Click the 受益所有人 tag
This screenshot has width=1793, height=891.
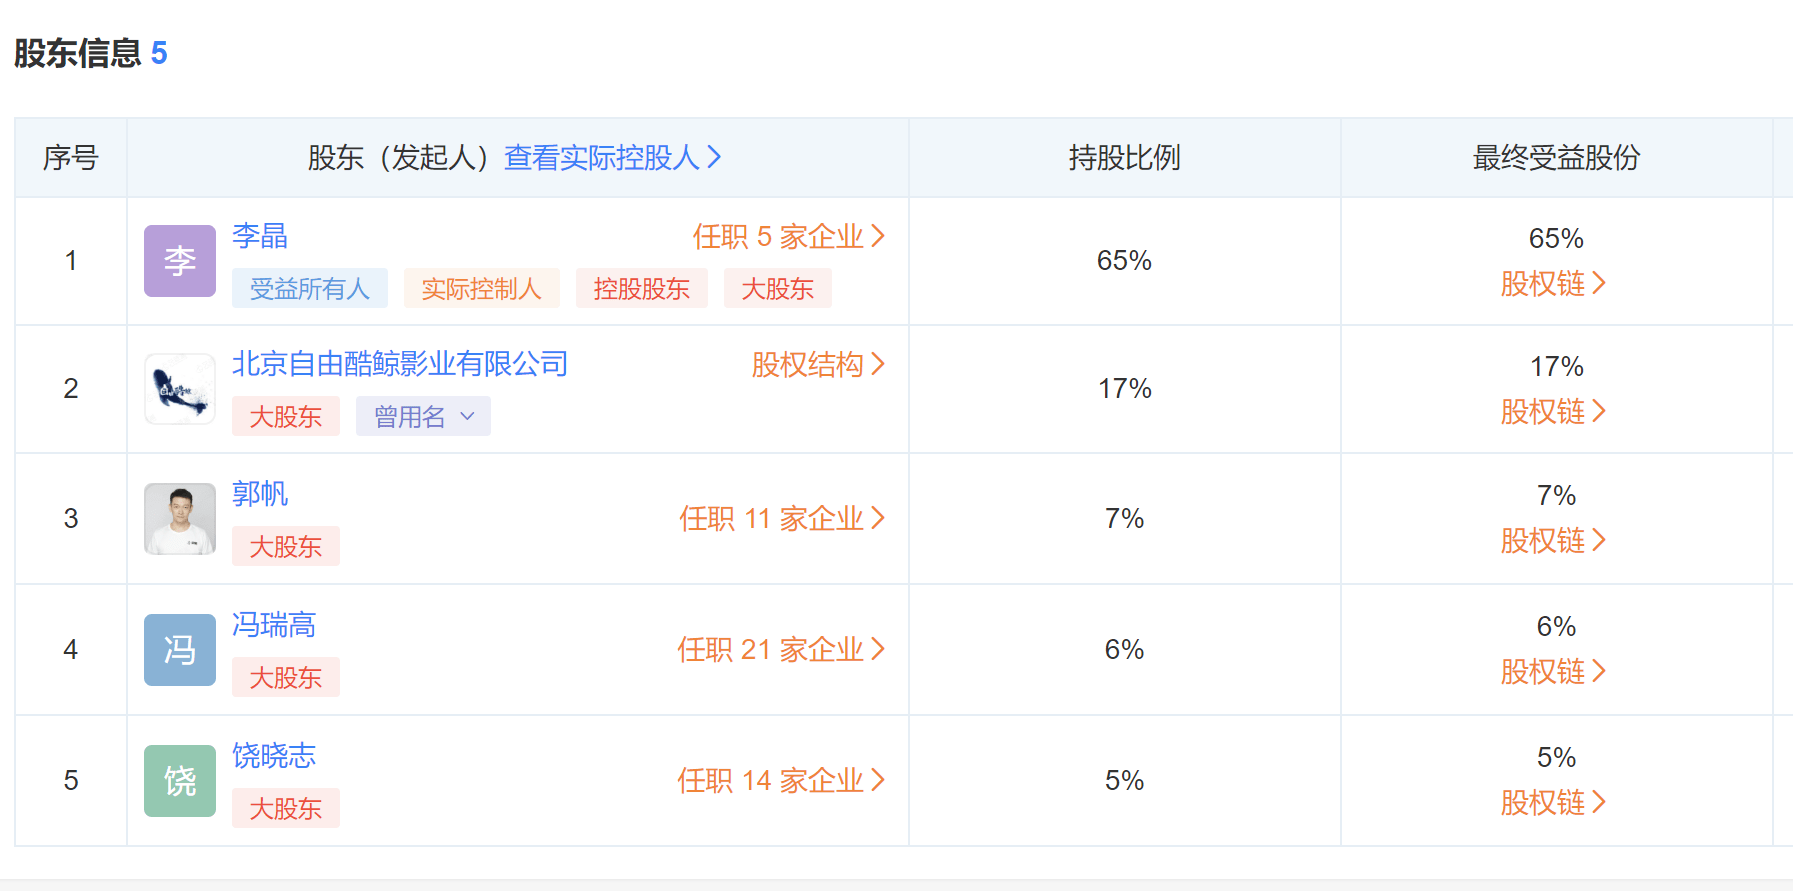pos(309,289)
